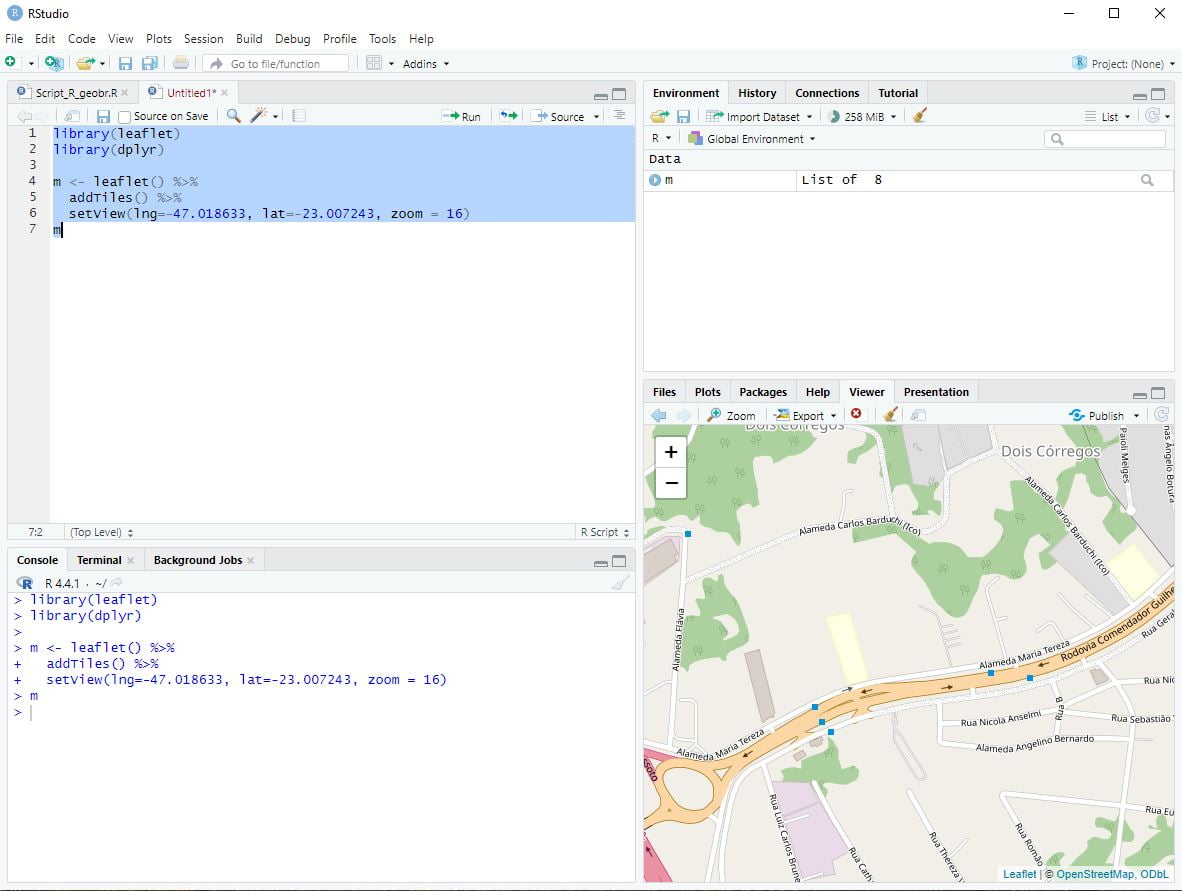The width and height of the screenshot is (1182, 891).
Task: Expand the m list object
Action: coord(654,180)
